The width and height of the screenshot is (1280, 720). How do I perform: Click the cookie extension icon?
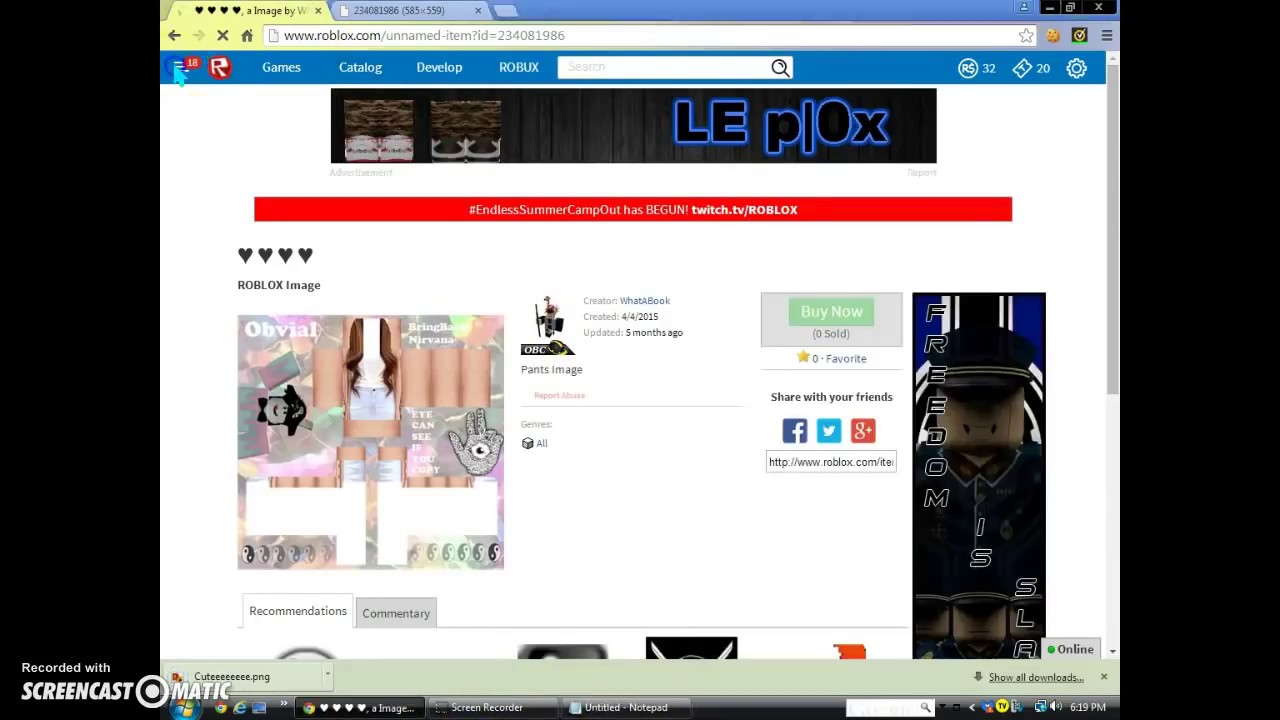[x=1053, y=35]
